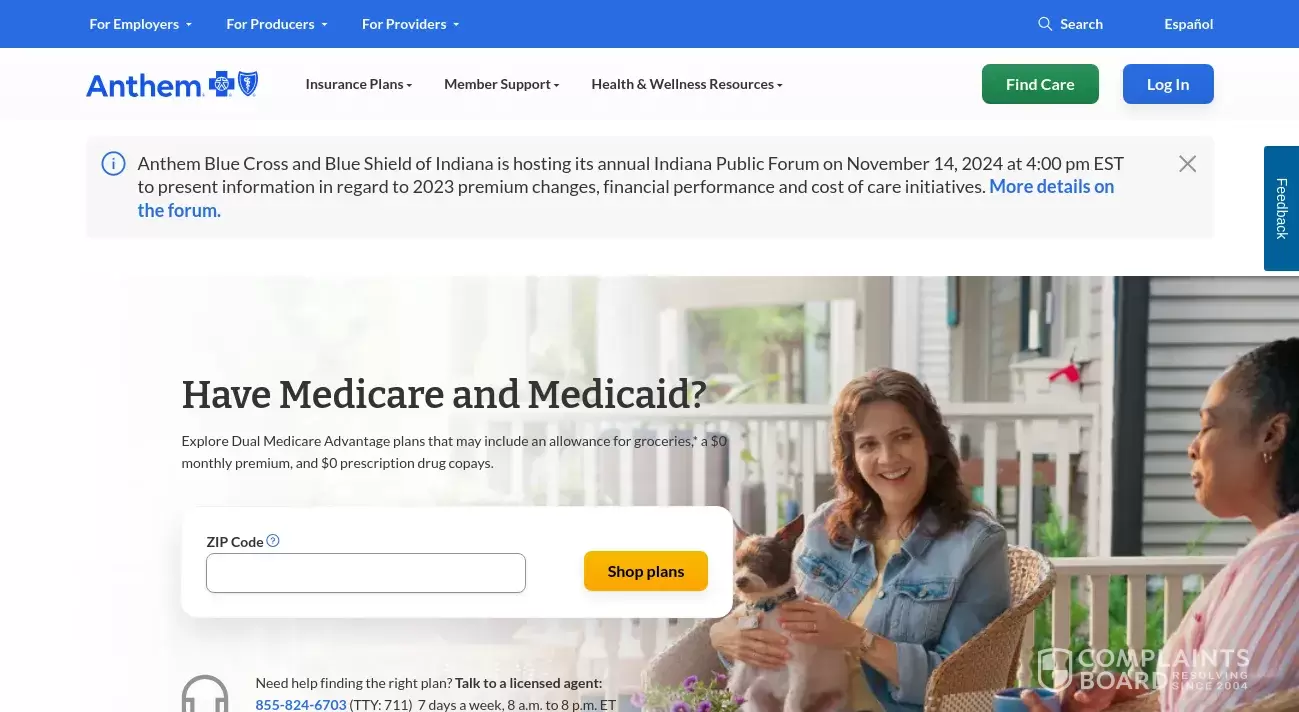Click the Find Care button
This screenshot has height=712, width=1299.
click(1040, 84)
